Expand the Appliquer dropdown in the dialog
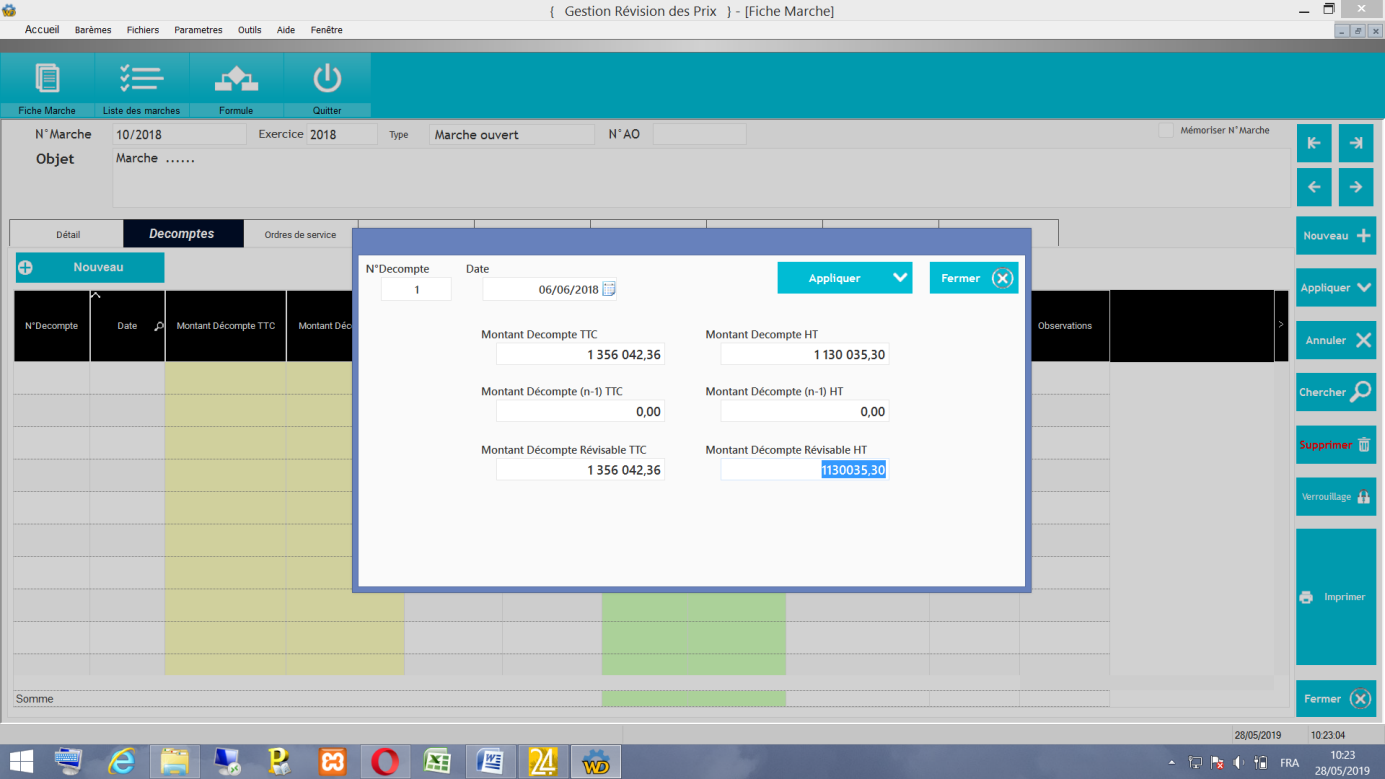This screenshot has width=1385, height=779. [x=900, y=278]
